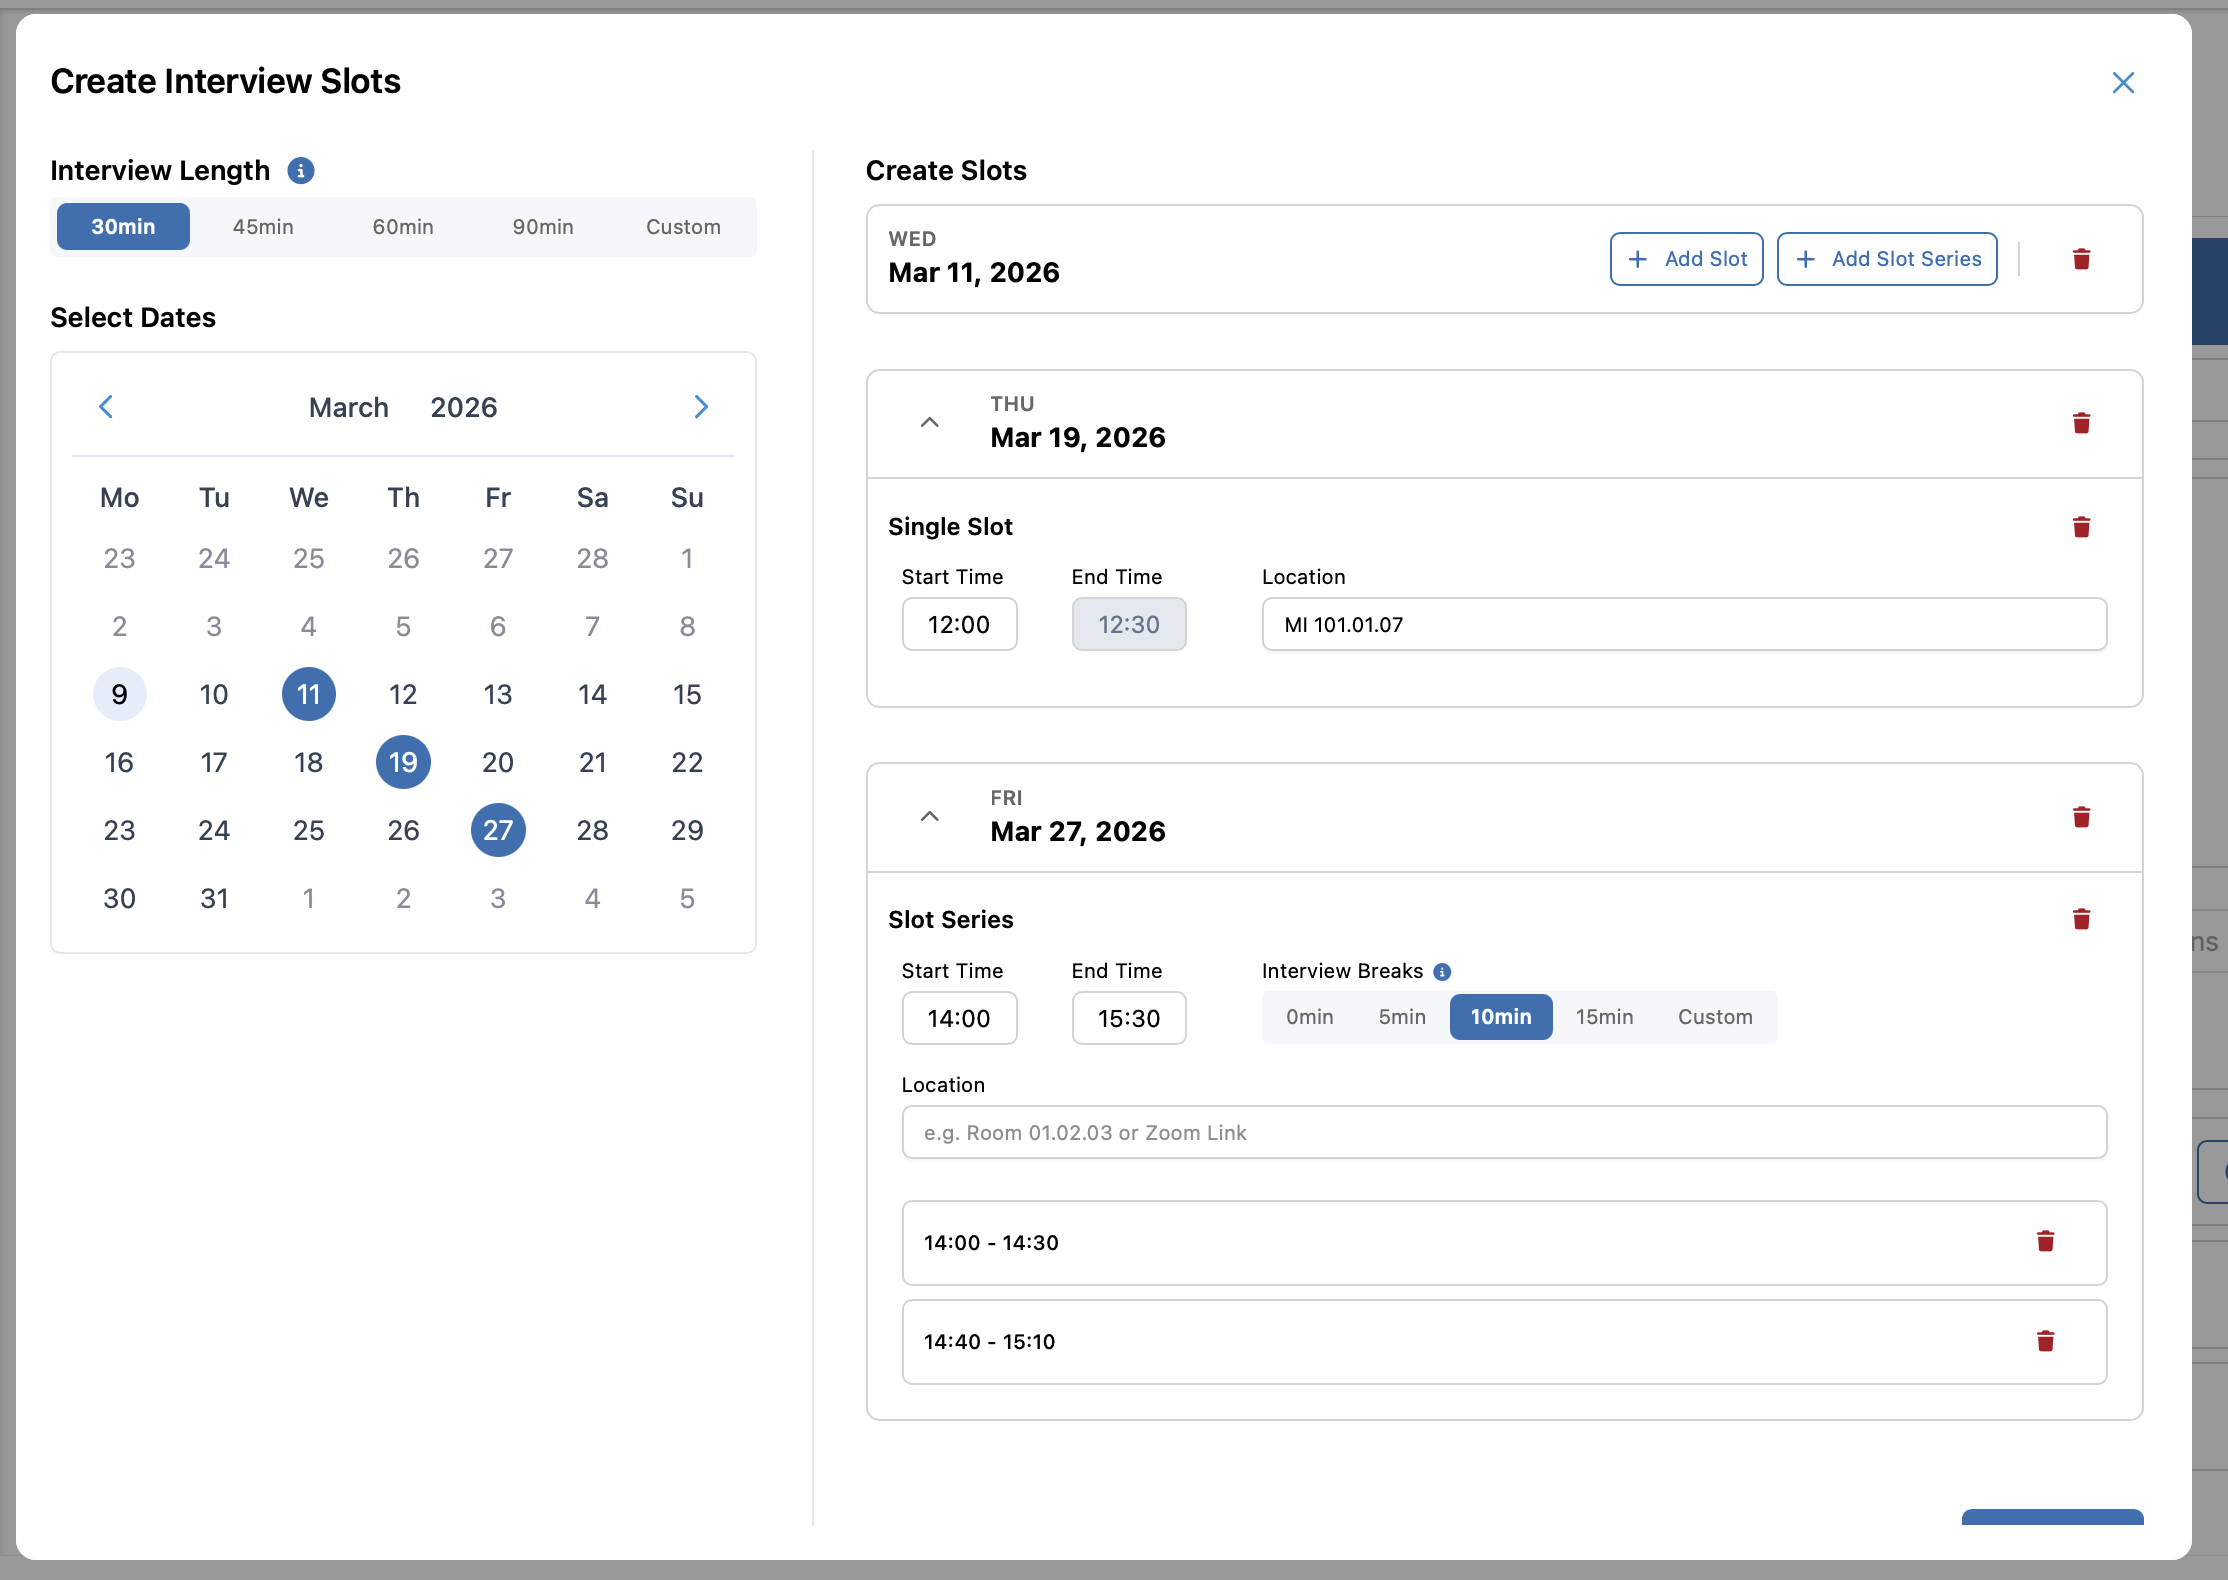Delete the 14:40 - 15:10 slot
Image resolution: width=2228 pixels, height=1580 pixels.
pyautogui.click(x=2046, y=1341)
